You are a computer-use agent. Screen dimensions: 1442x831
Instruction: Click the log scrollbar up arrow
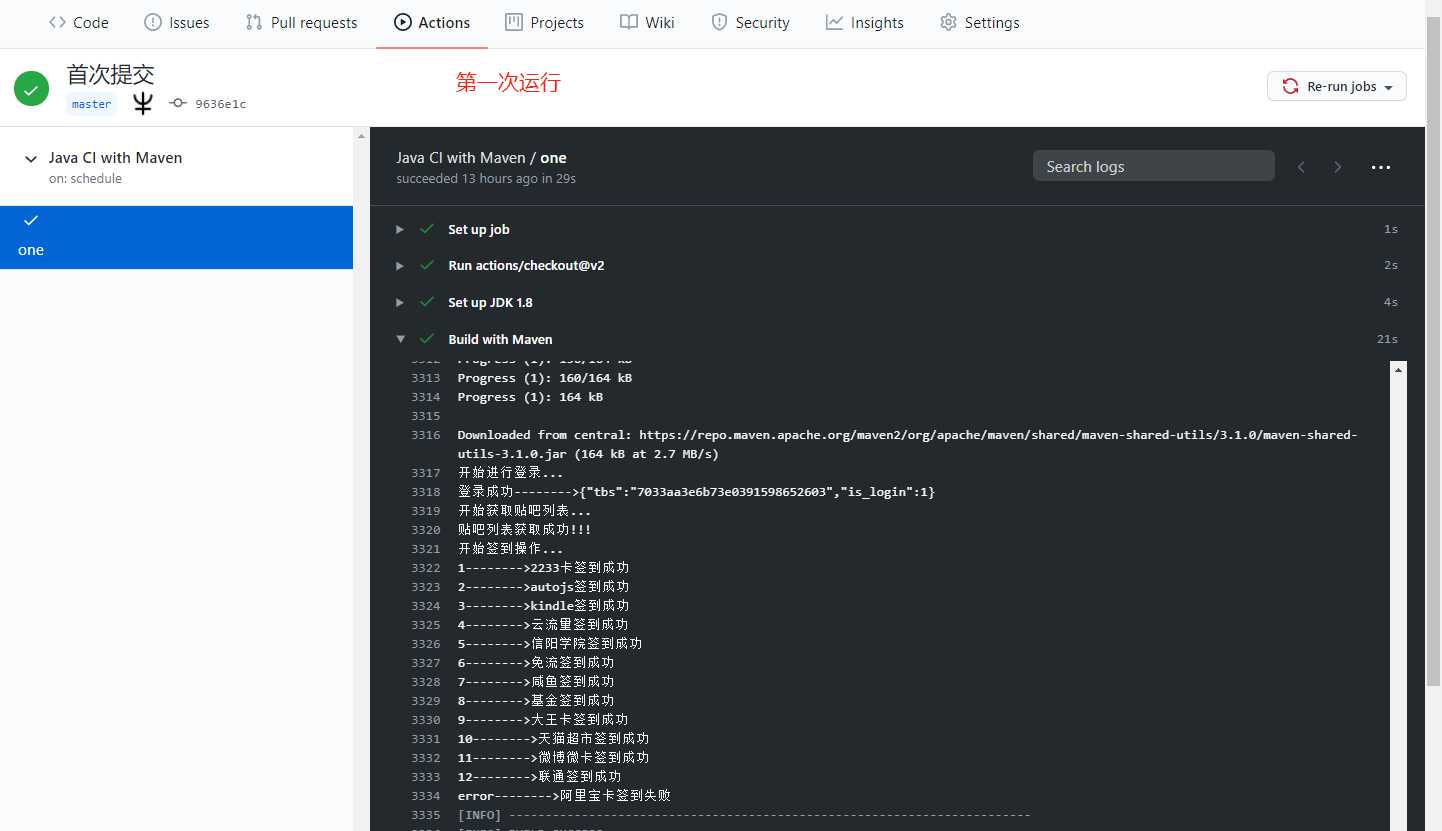(1399, 370)
